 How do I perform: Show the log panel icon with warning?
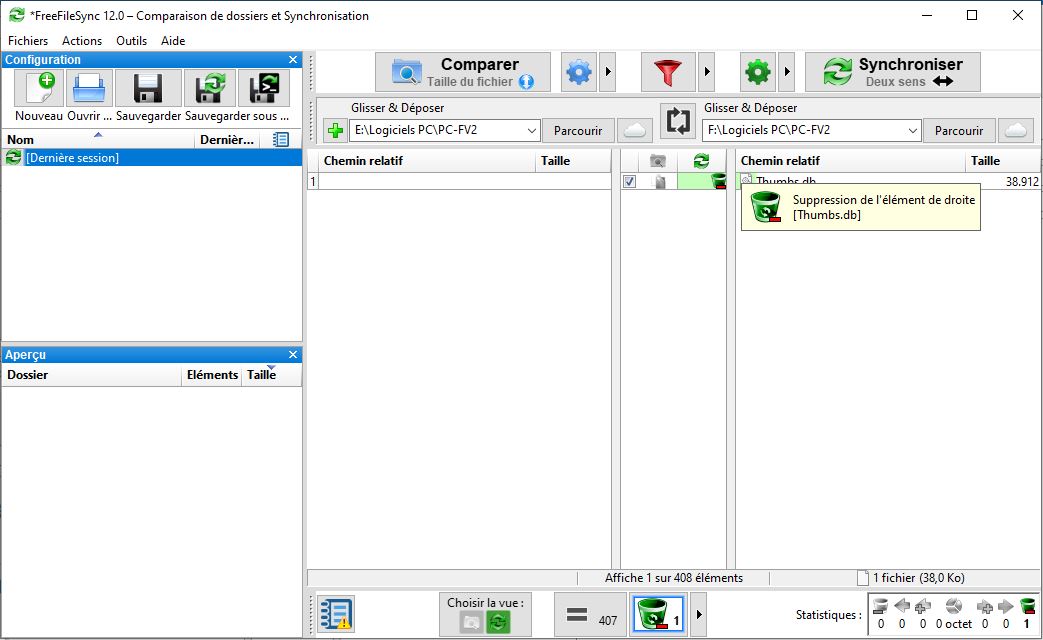336,613
